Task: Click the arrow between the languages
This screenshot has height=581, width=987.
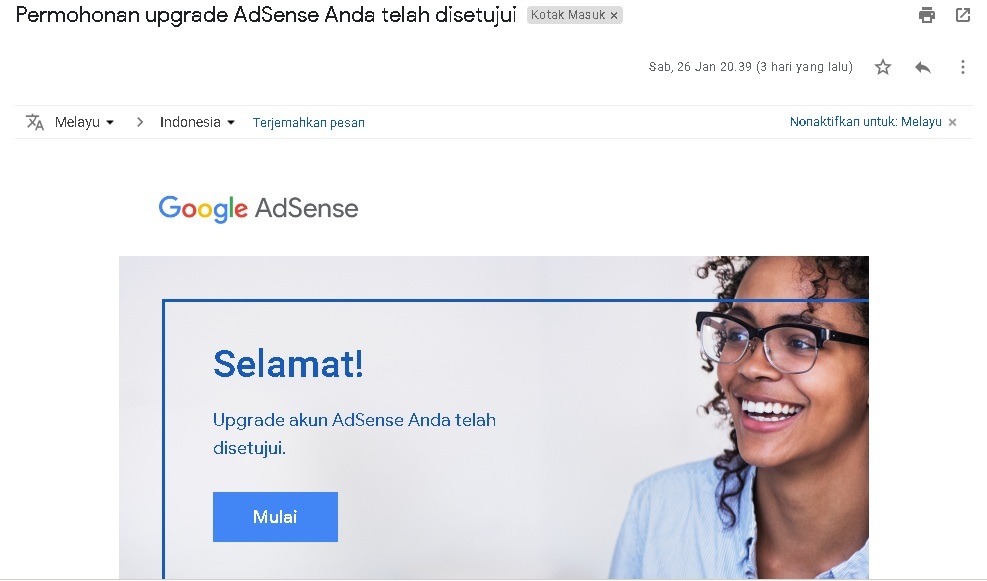Action: [140, 122]
